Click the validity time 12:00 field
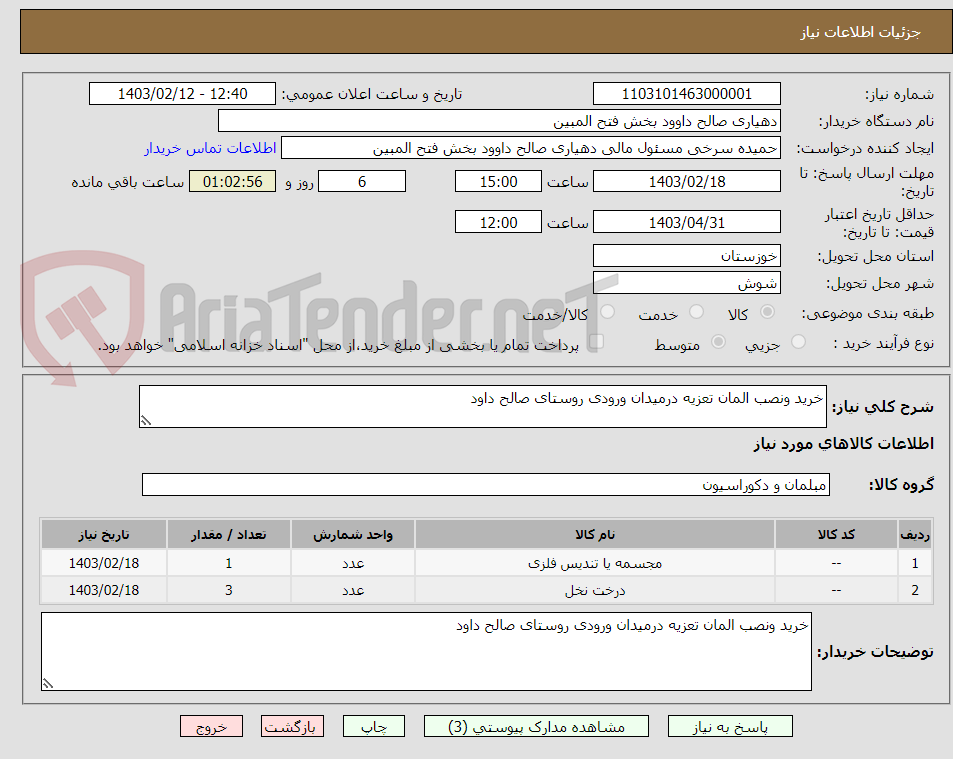 [498, 222]
